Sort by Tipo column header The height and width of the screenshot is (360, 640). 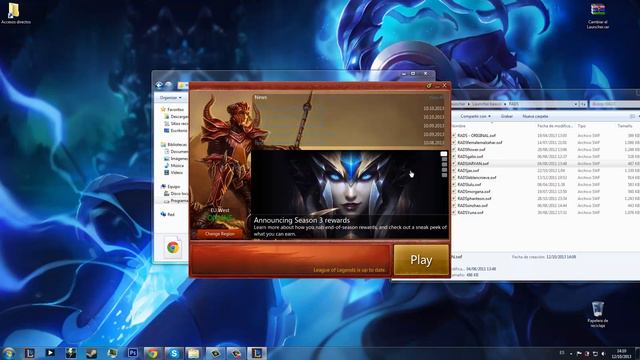[582, 126]
